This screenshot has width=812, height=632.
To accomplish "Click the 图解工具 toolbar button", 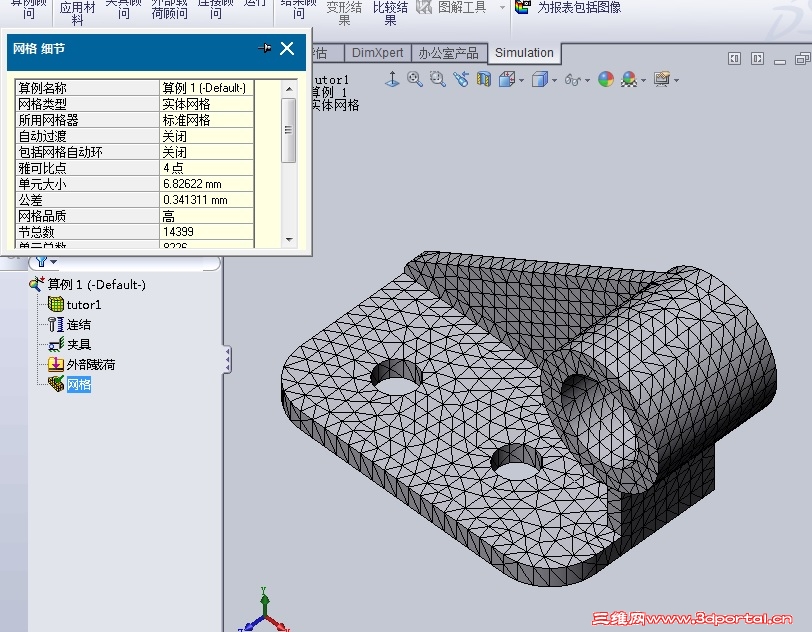I will coord(452,7).
